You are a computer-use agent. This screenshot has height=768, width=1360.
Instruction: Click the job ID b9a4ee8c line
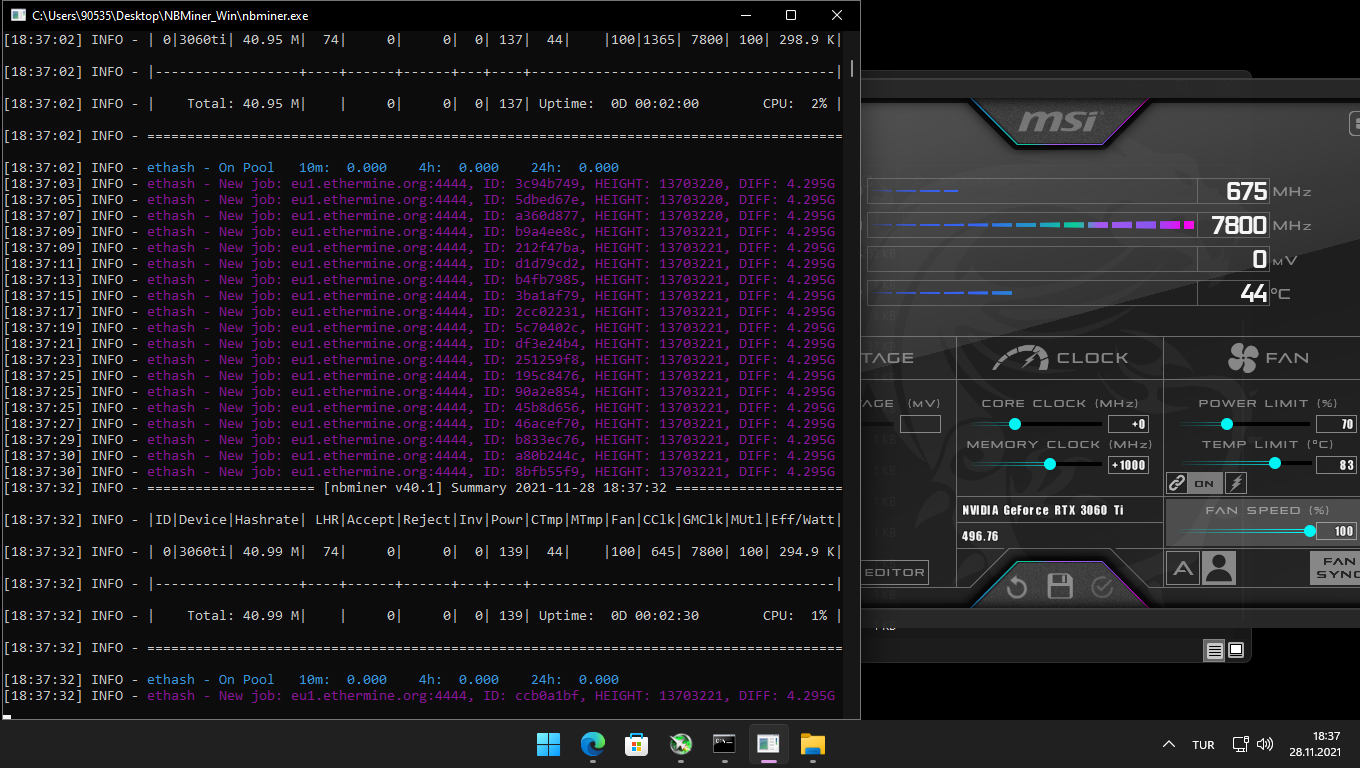coord(419,232)
